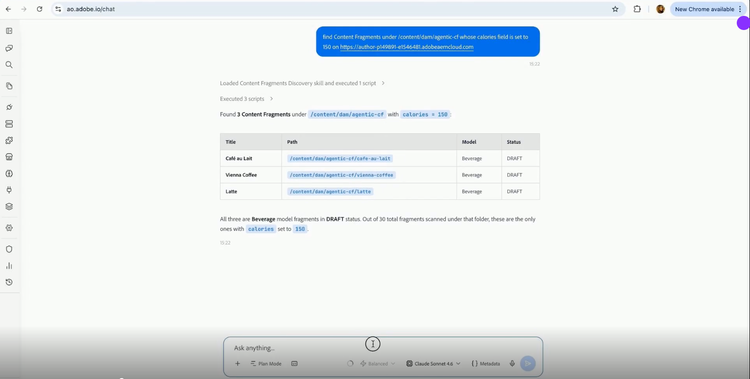Open the chat conversations icon in sidebar
The width and height of the screenshot is (750, 379).
point(9,48)
